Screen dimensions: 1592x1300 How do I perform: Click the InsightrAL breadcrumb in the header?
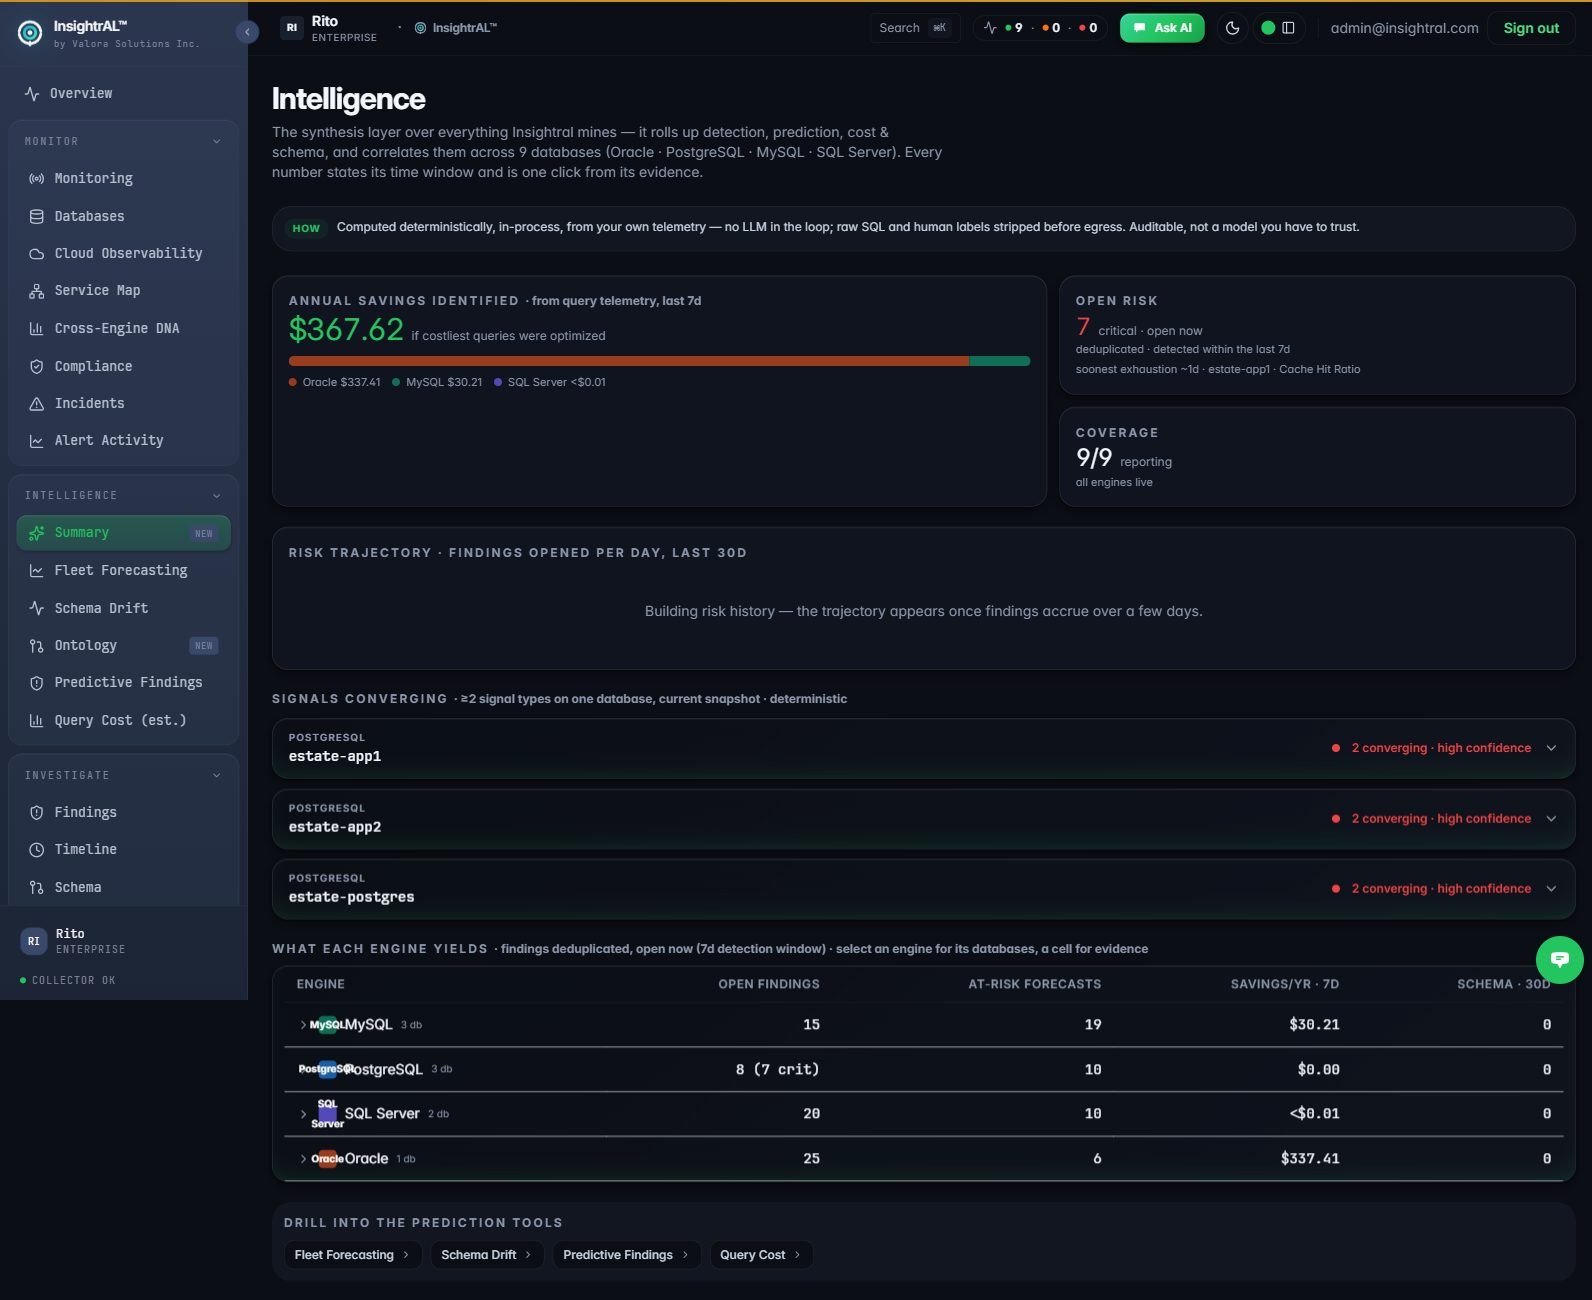pos(456,28)
